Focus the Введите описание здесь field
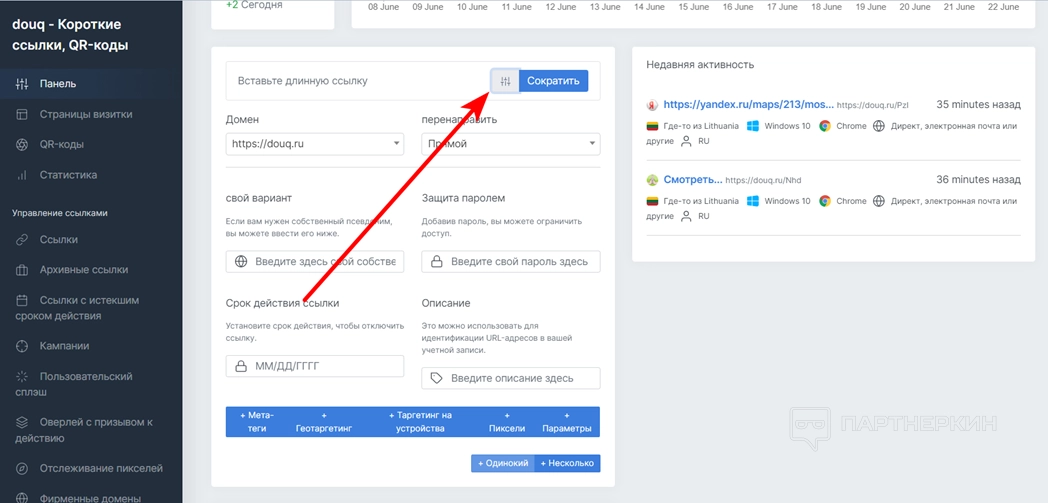The width and height of the screenshot is (1048, 503). [x=511, y=378]
